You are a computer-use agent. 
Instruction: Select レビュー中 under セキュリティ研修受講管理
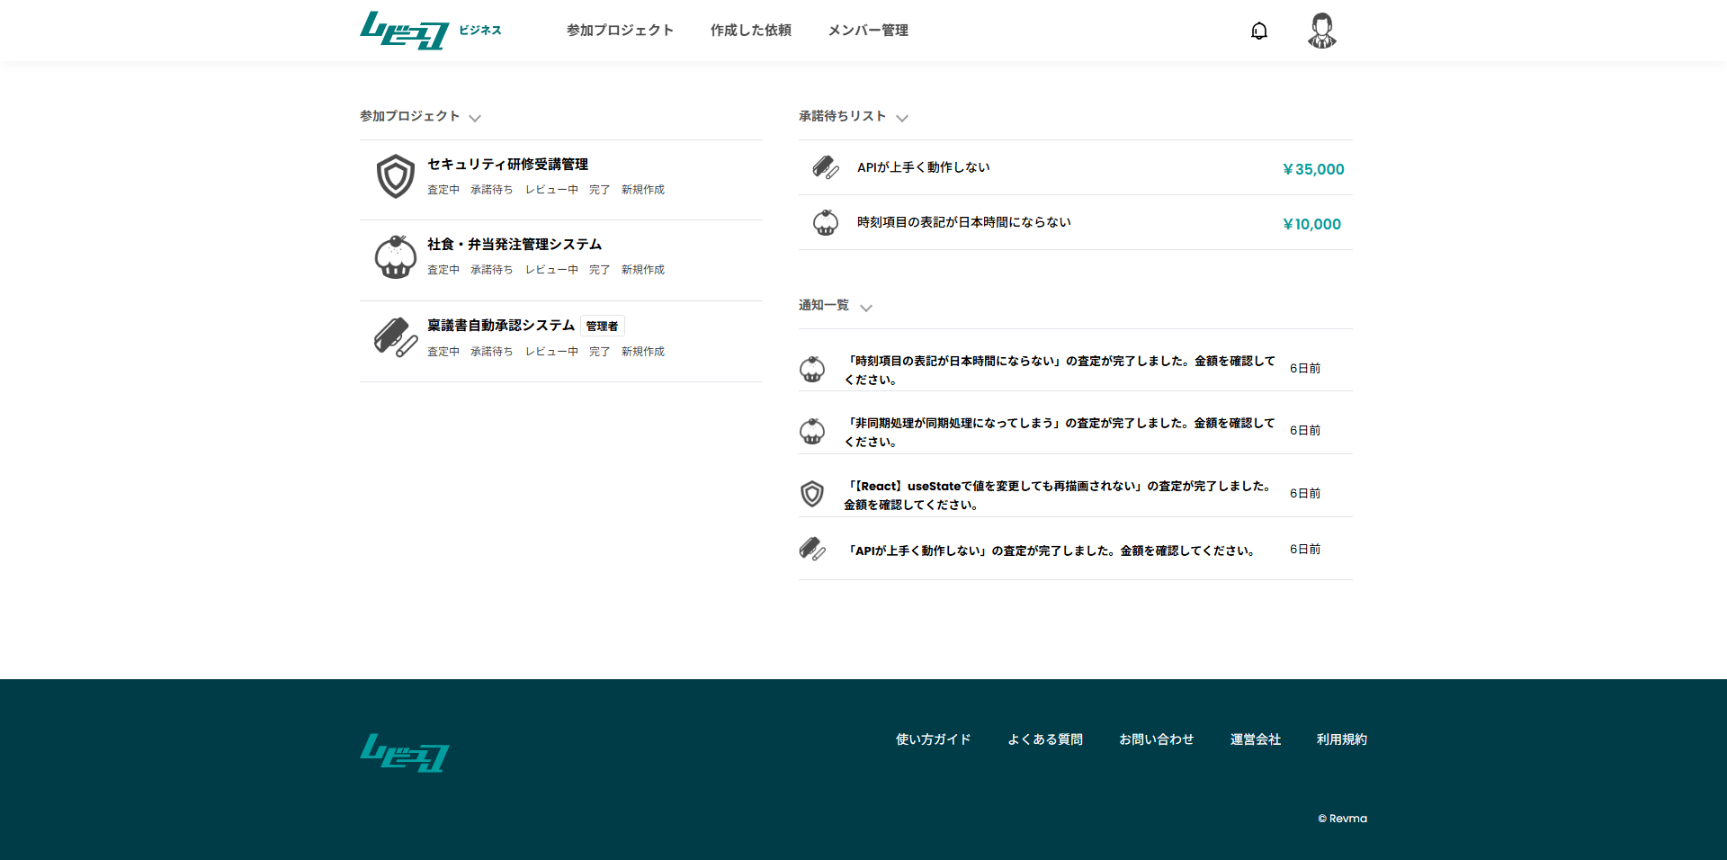[551, 190]
